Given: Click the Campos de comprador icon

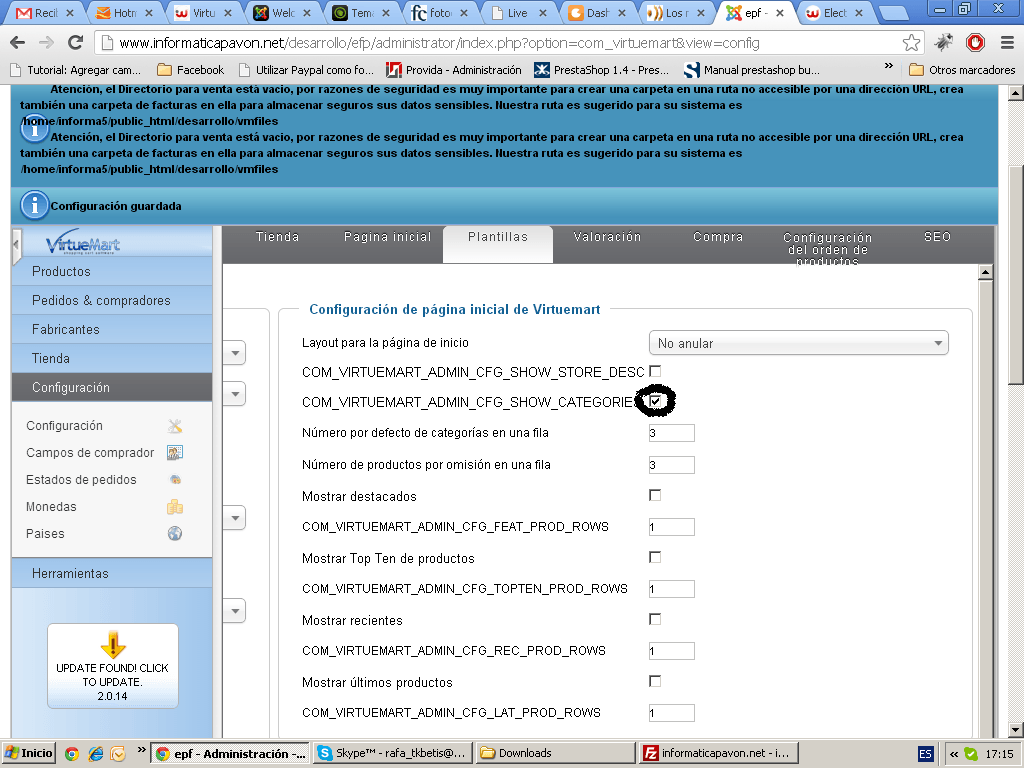Looking at the screenshot, I should tap(174, 453).
